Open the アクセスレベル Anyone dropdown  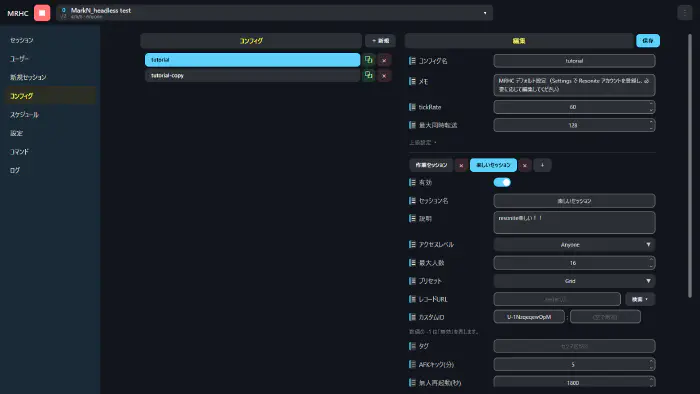[574, 245]
